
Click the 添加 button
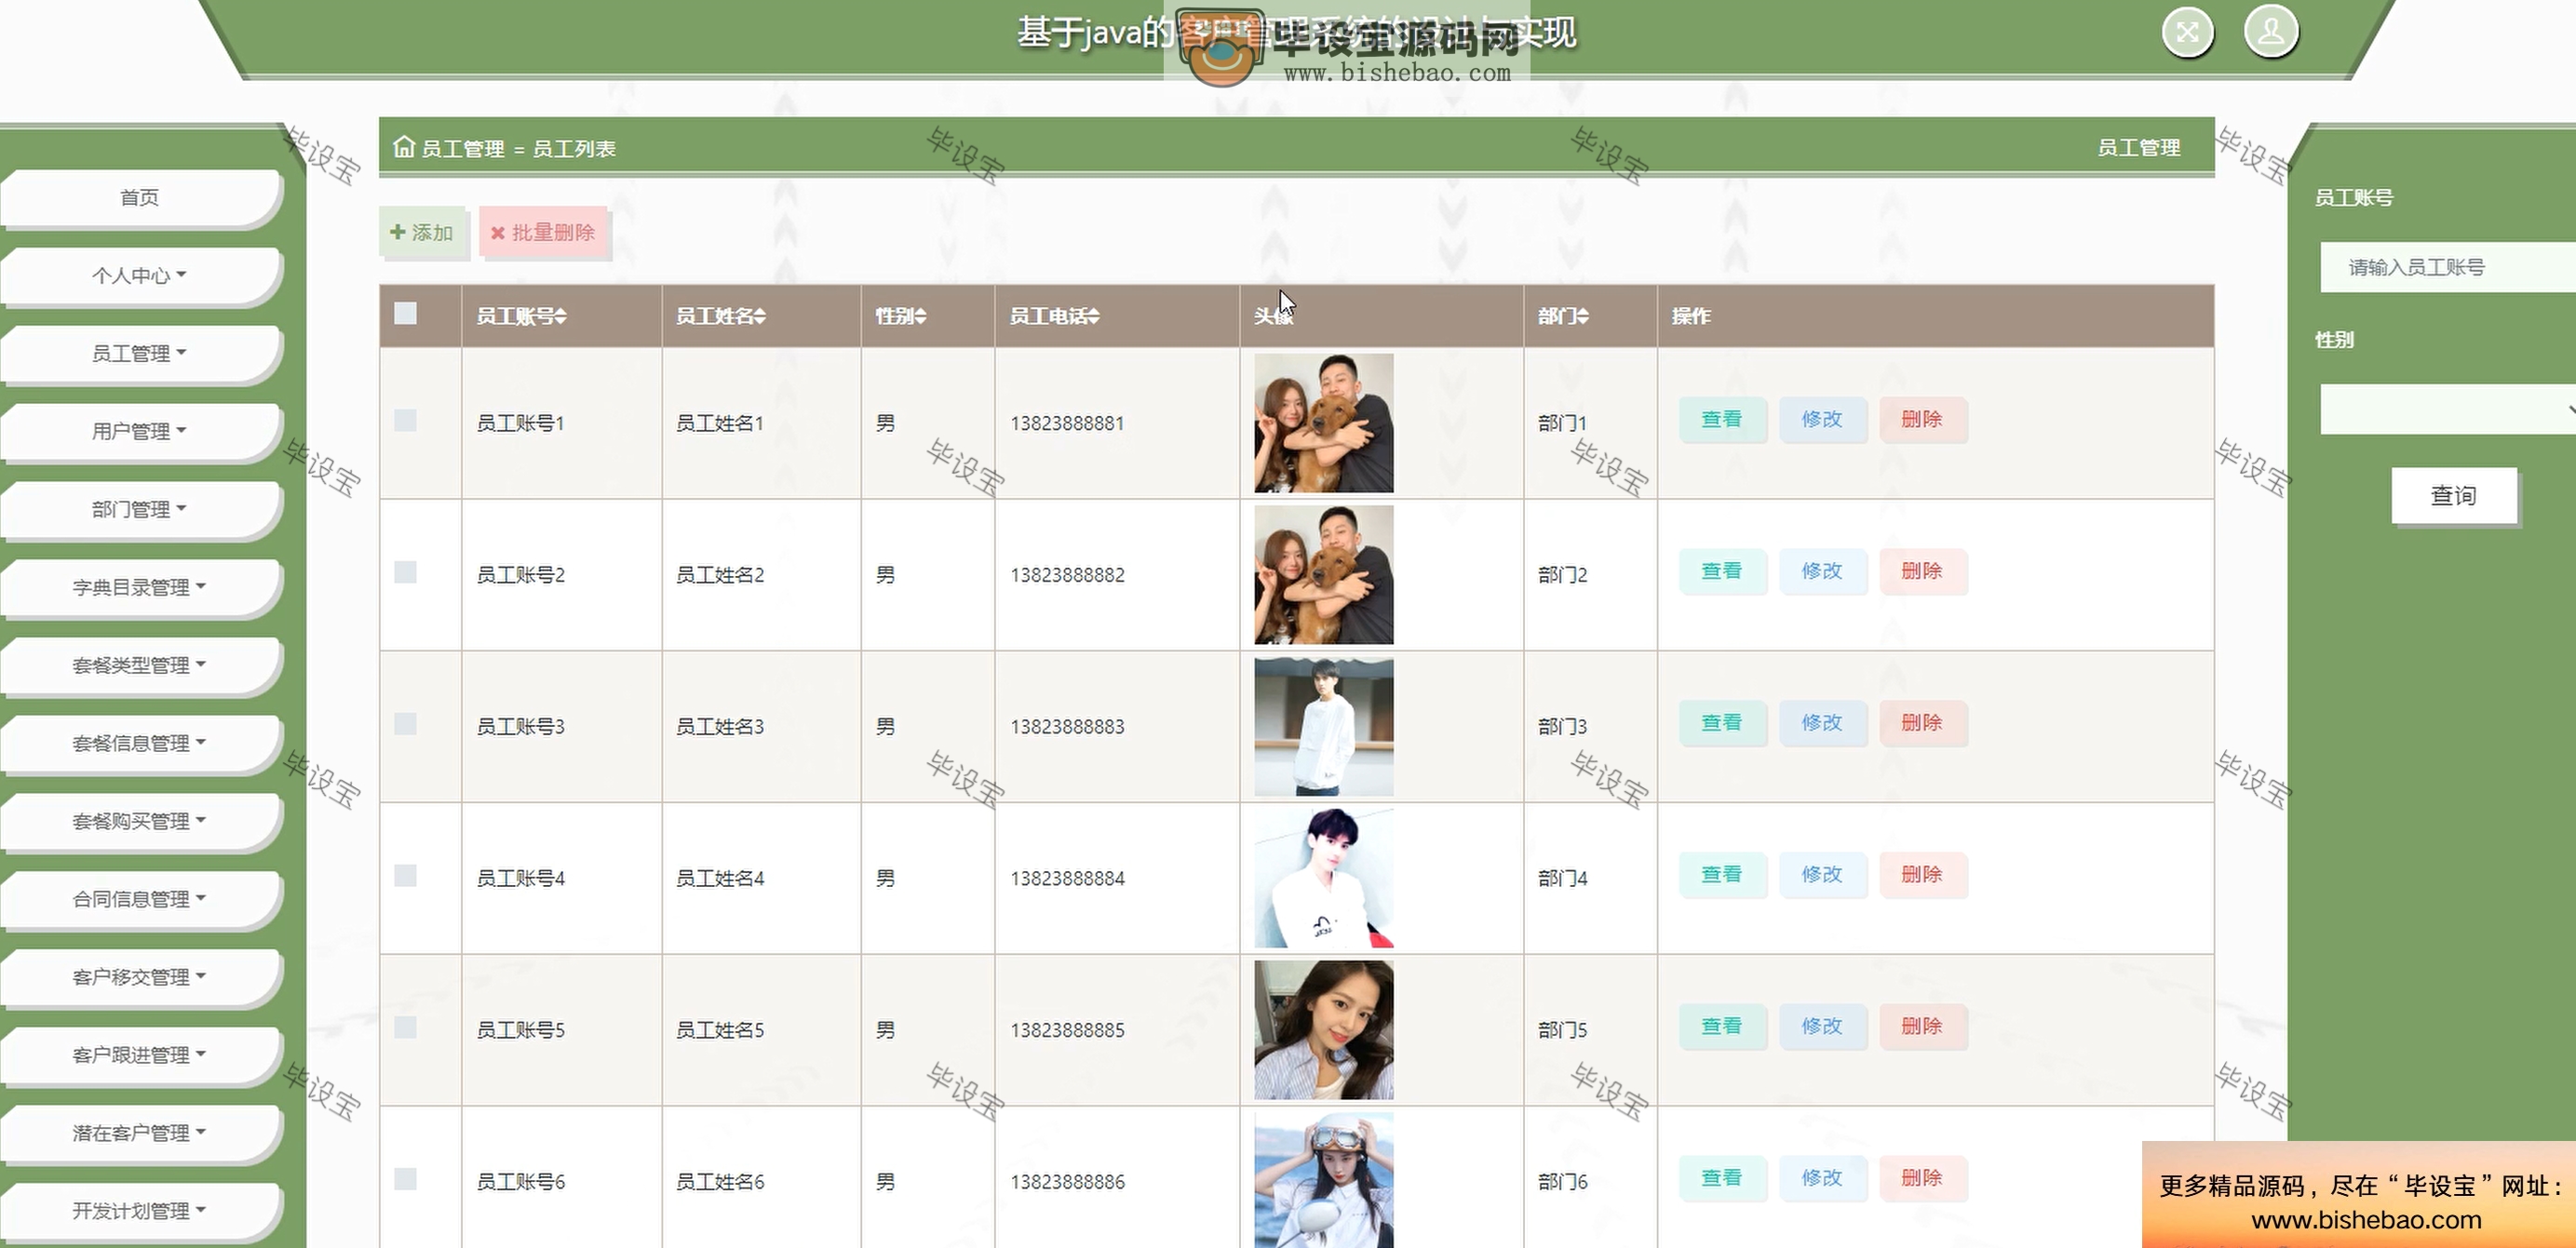click(x=423, y=232)
